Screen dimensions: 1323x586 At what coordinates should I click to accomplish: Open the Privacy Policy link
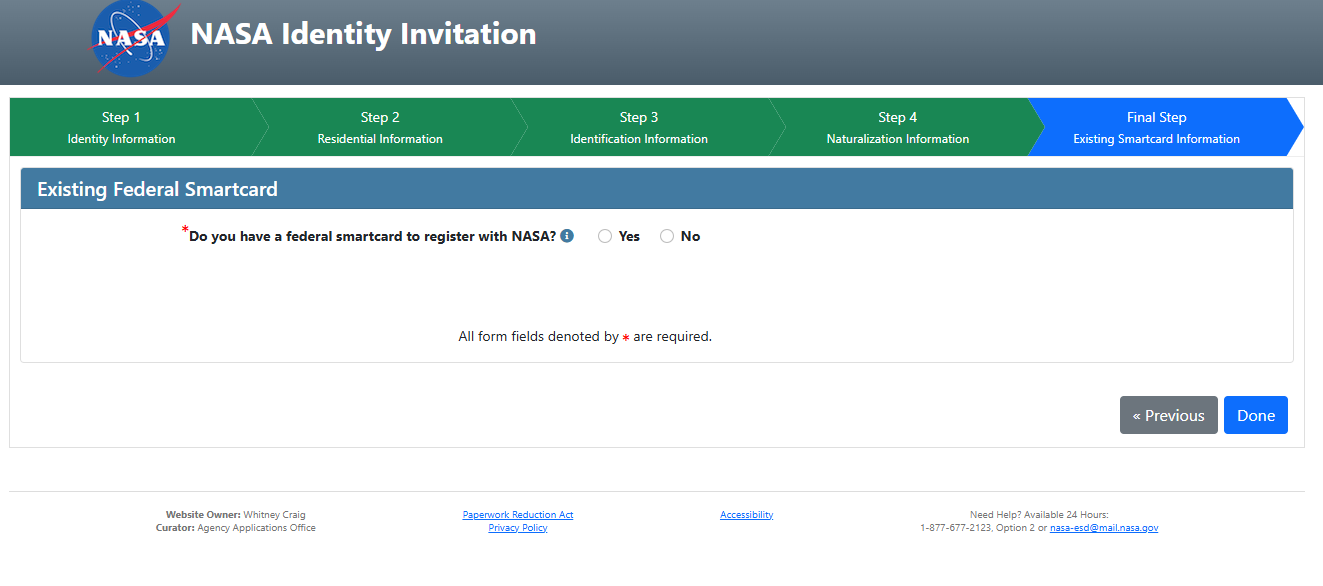(518, 528)
